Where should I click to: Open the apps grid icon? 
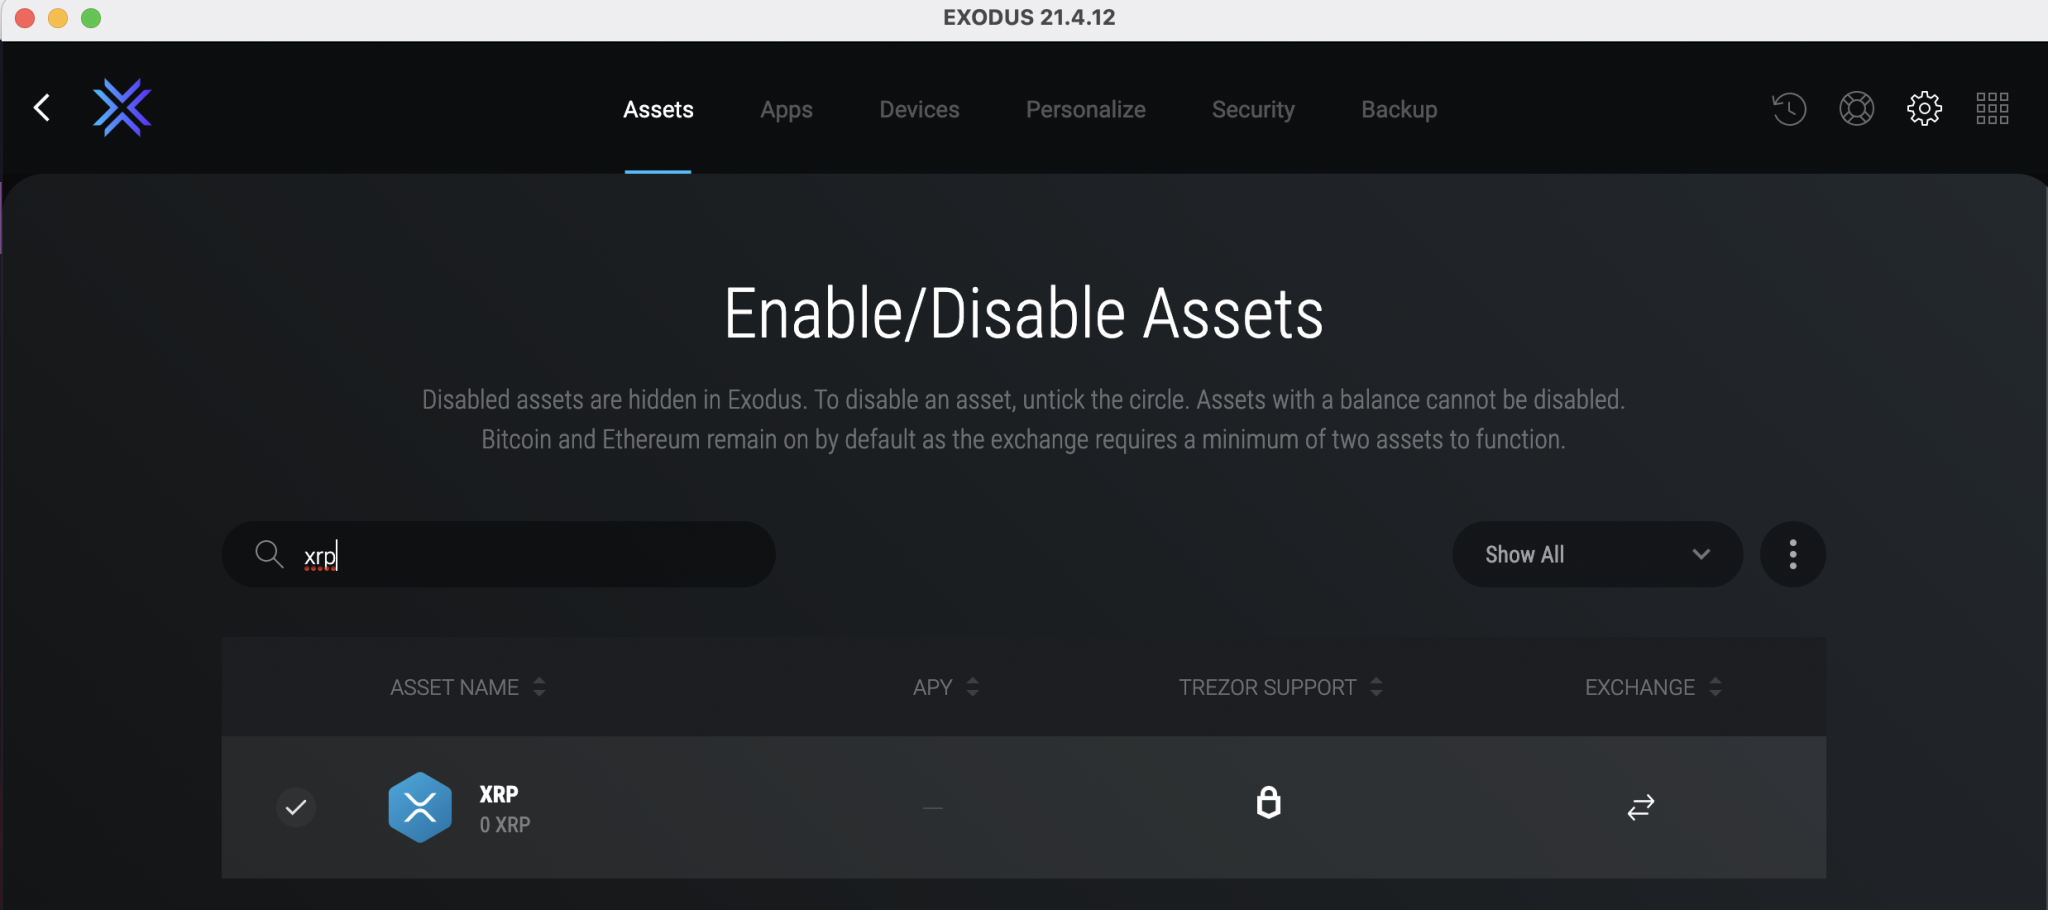point(1992,108)
